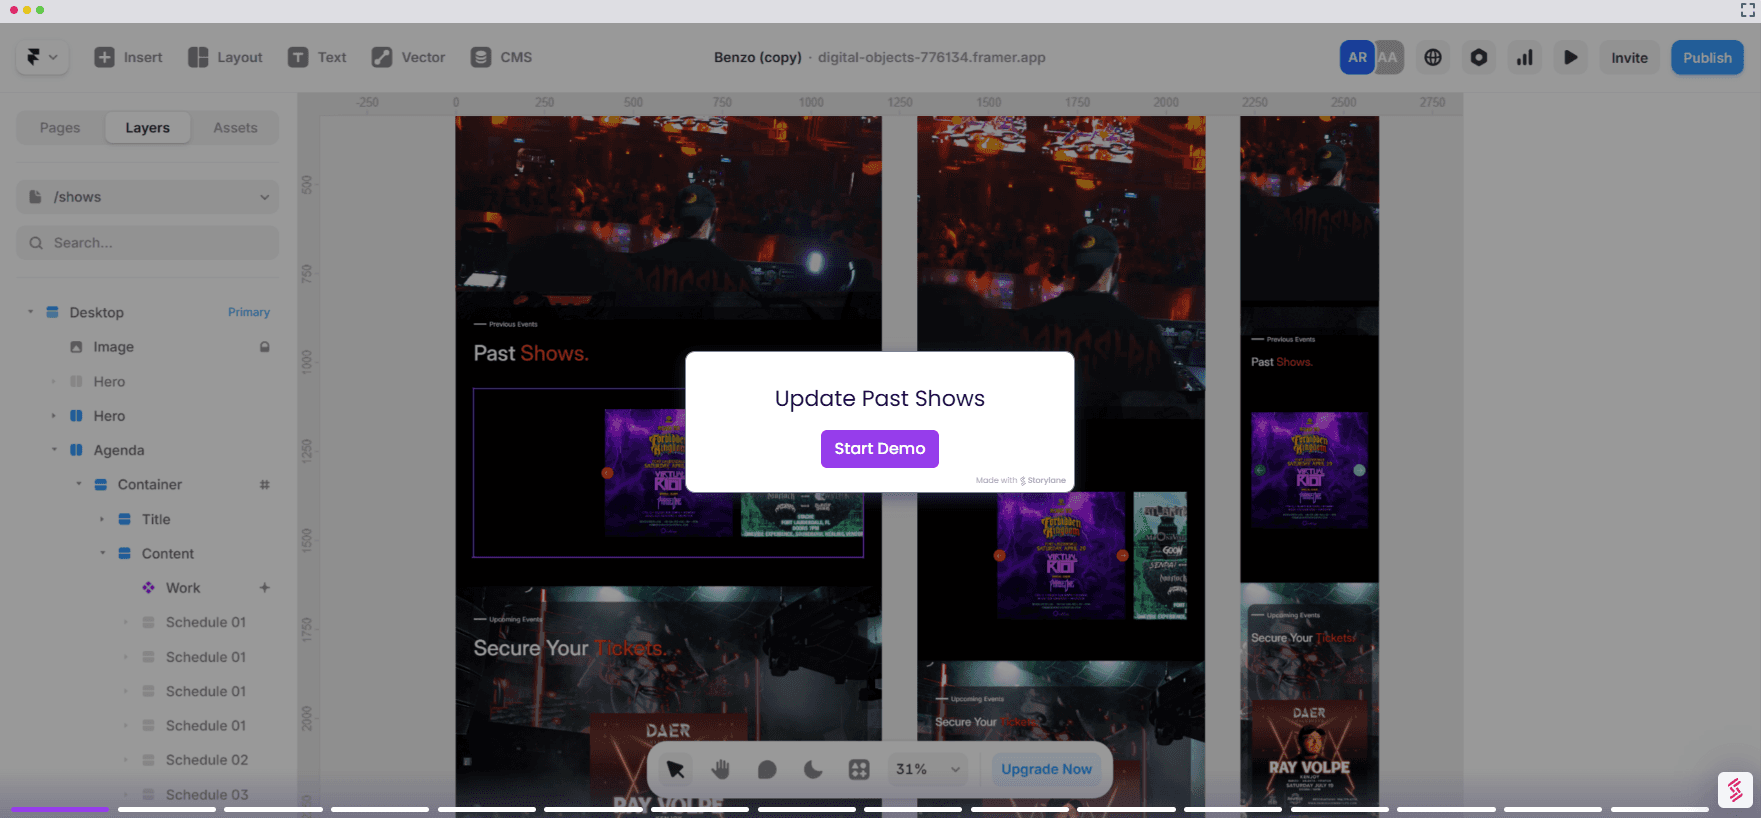Viewport: 1761px width, 818px height.
Task: Open the Framer logo main menu
Action: (42, 57)
